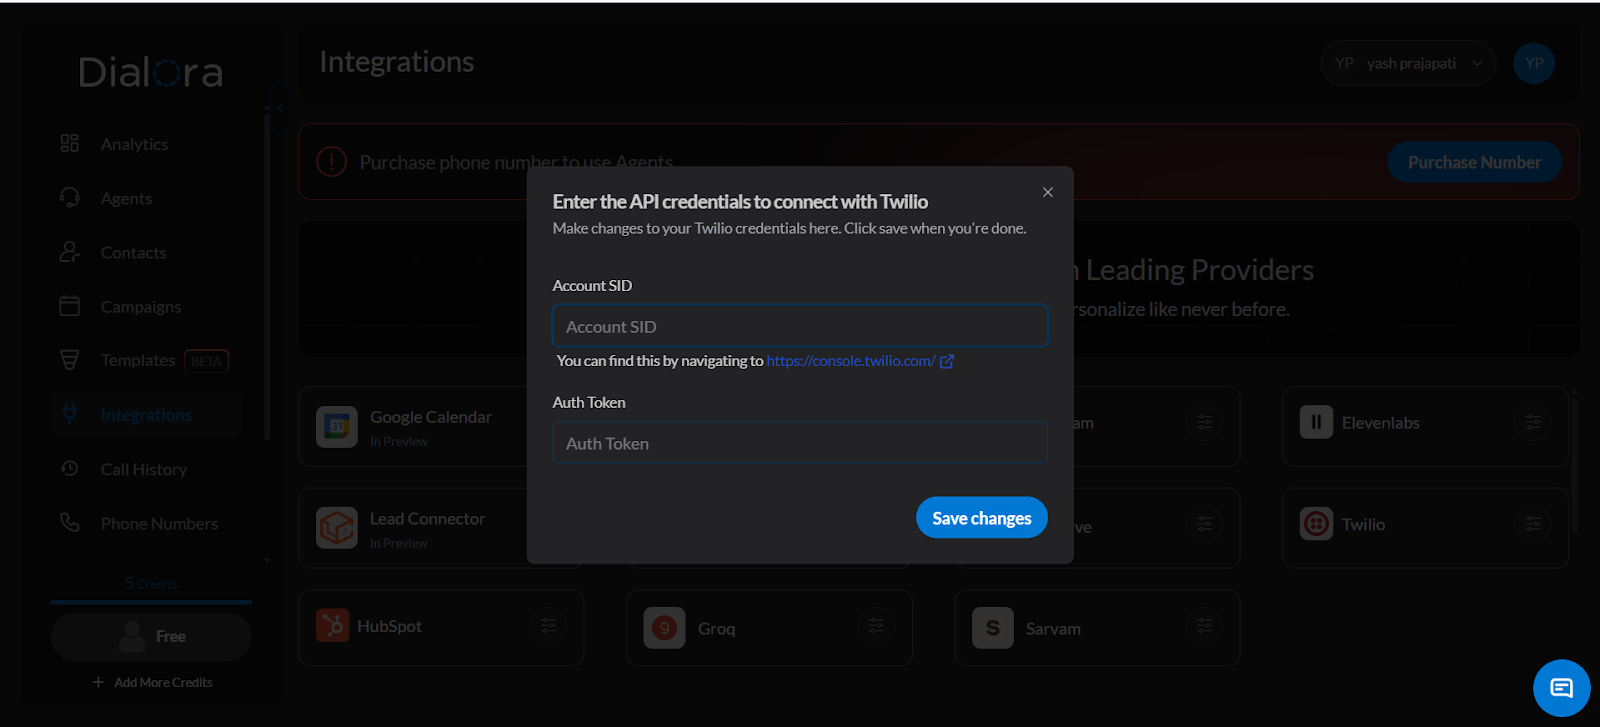Go to Analytics in the sidebar

coord(134,144)
